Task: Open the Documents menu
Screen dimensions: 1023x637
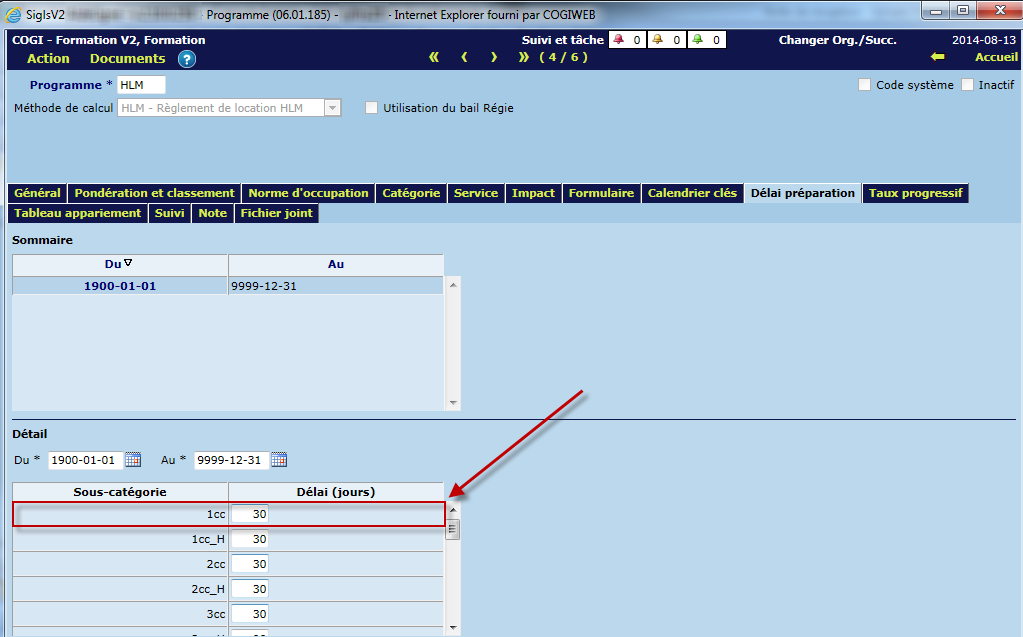Action: [127, 58]
